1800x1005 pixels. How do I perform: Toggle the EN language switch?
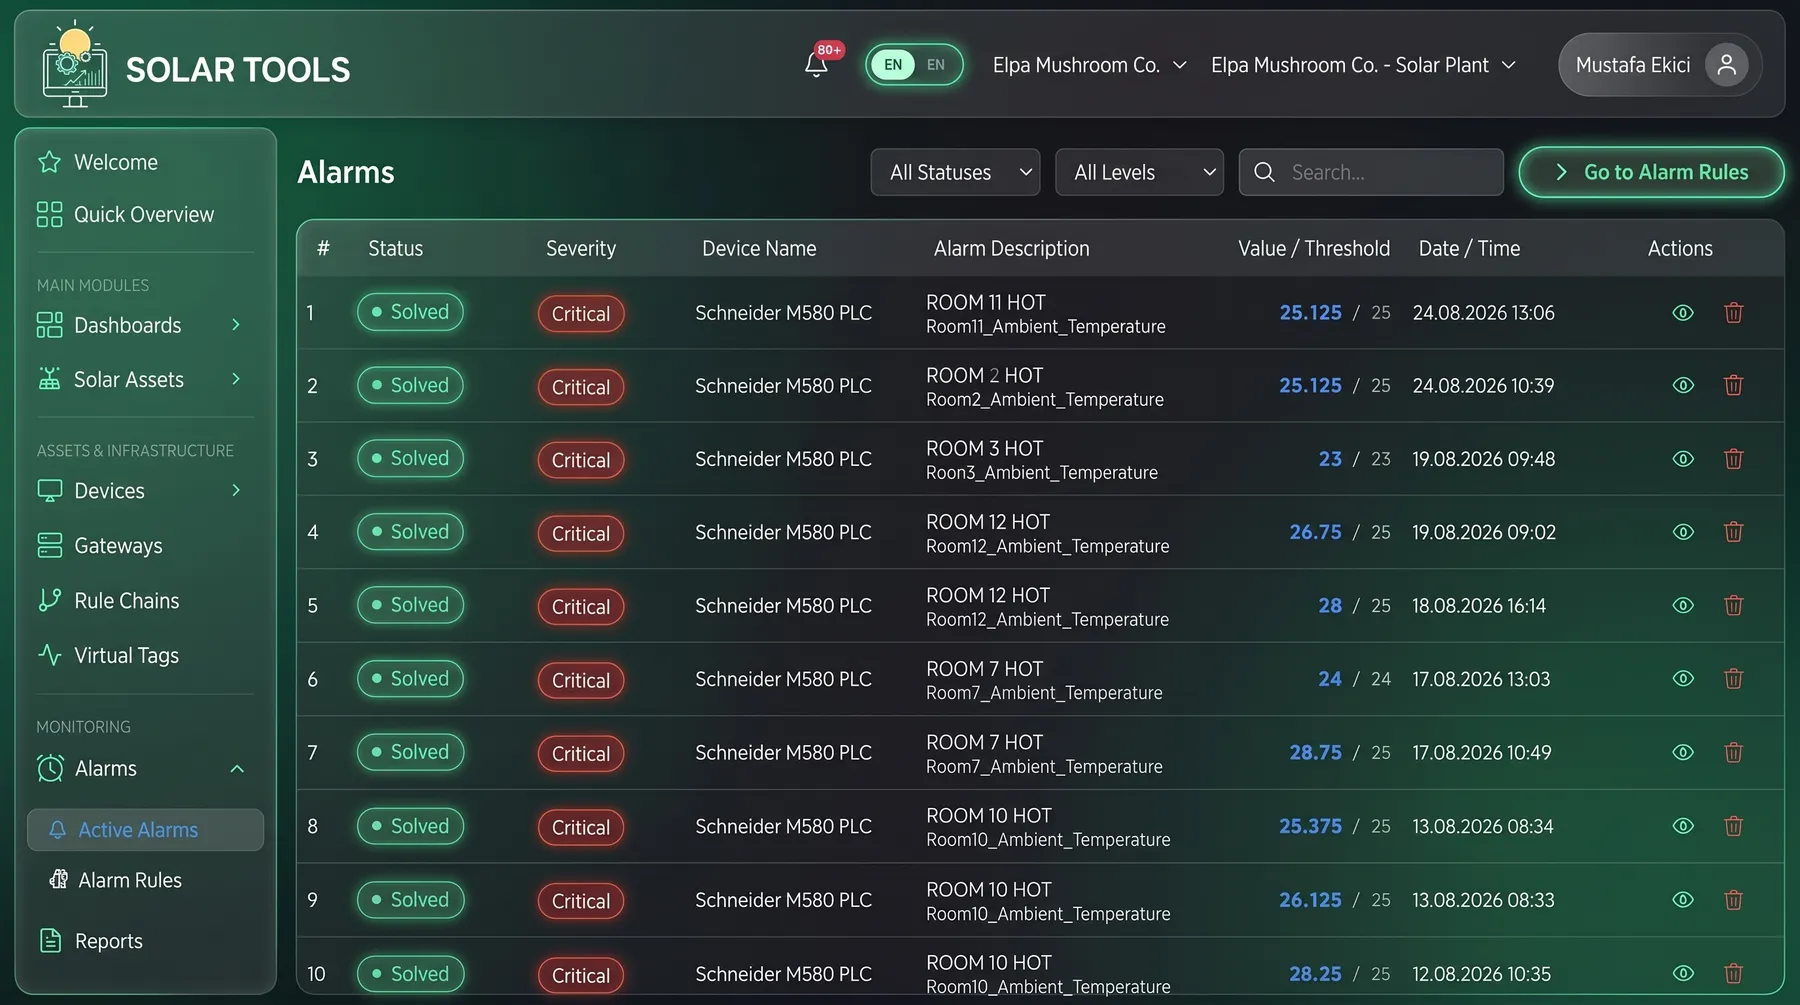coord(914,65)
